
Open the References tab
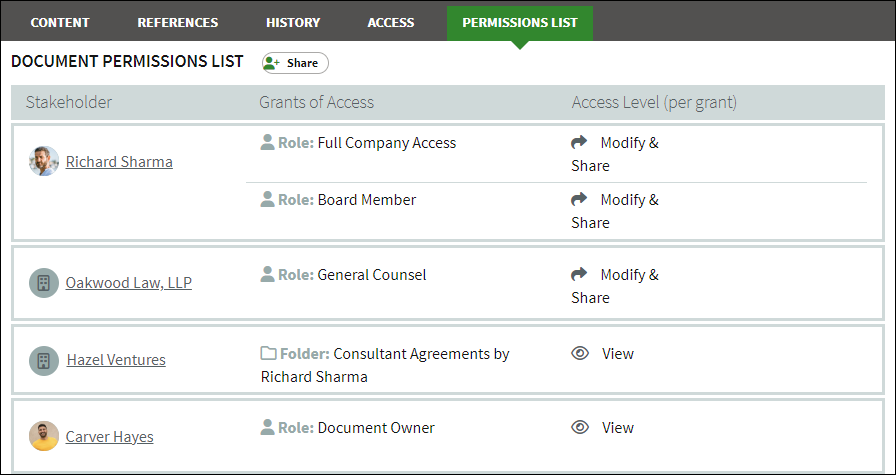tap(178, 23)
